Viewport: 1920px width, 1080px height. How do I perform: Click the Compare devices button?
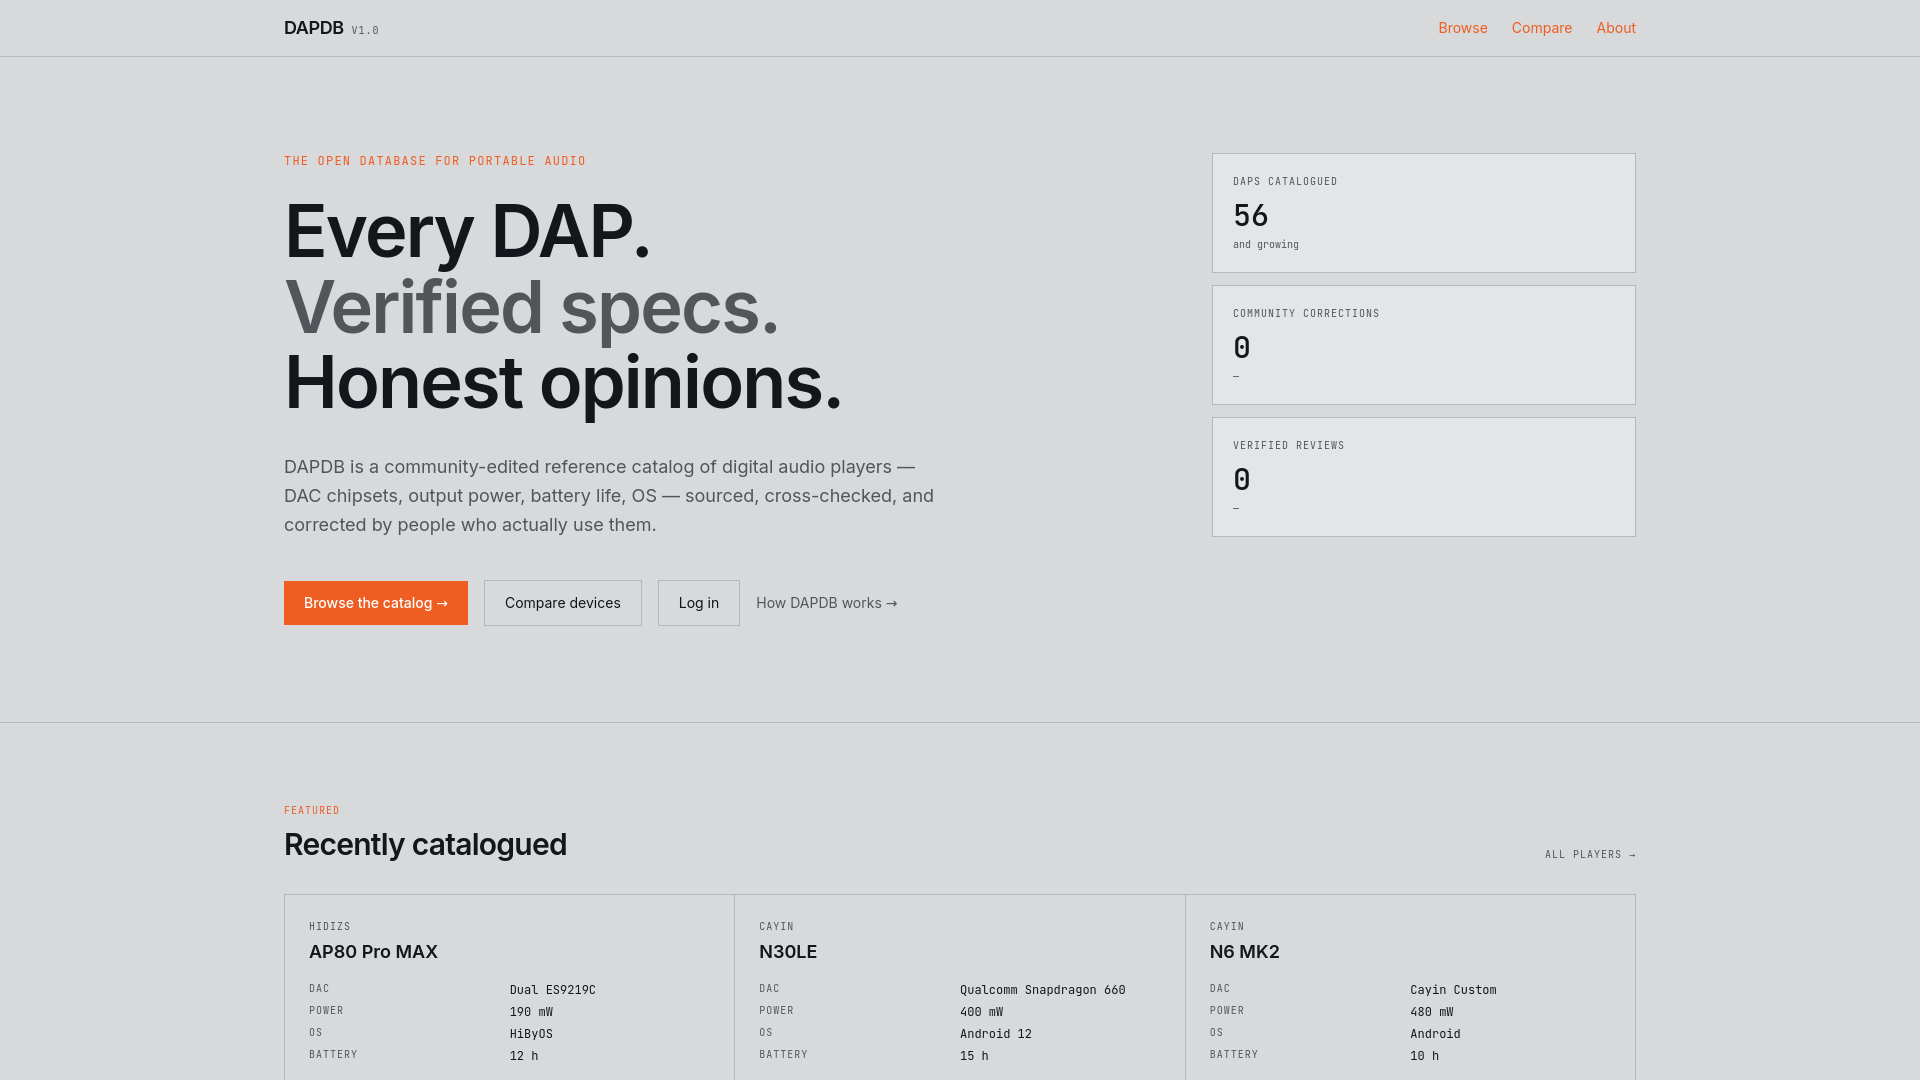[563, 603]
